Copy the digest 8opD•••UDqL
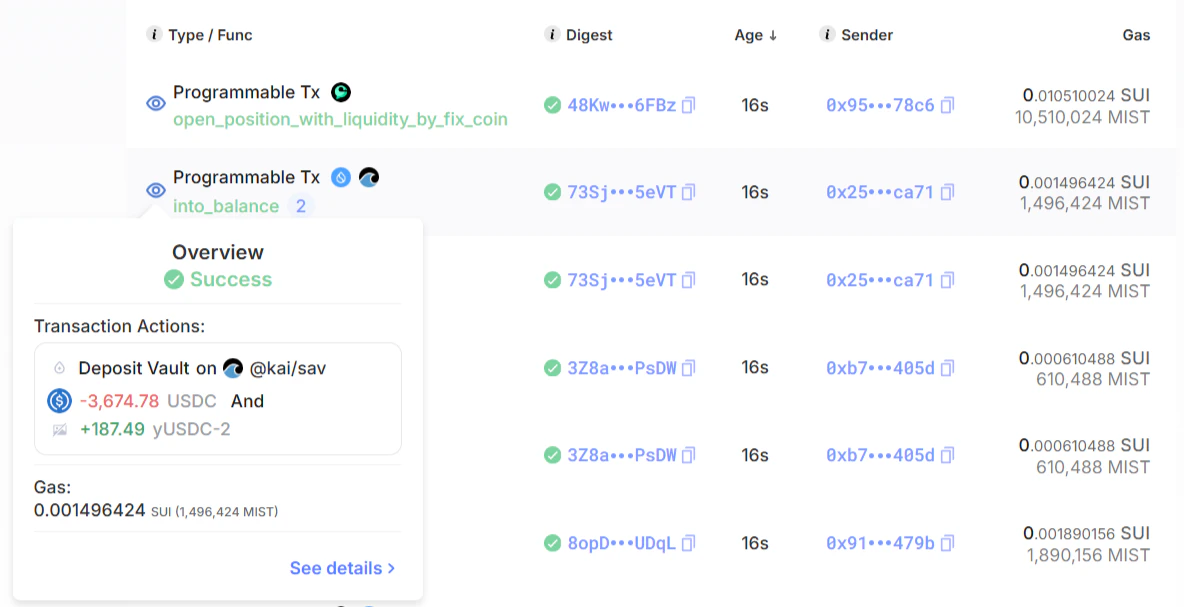Viewport: 1184px width, 607px height. (x=688, y=543)
